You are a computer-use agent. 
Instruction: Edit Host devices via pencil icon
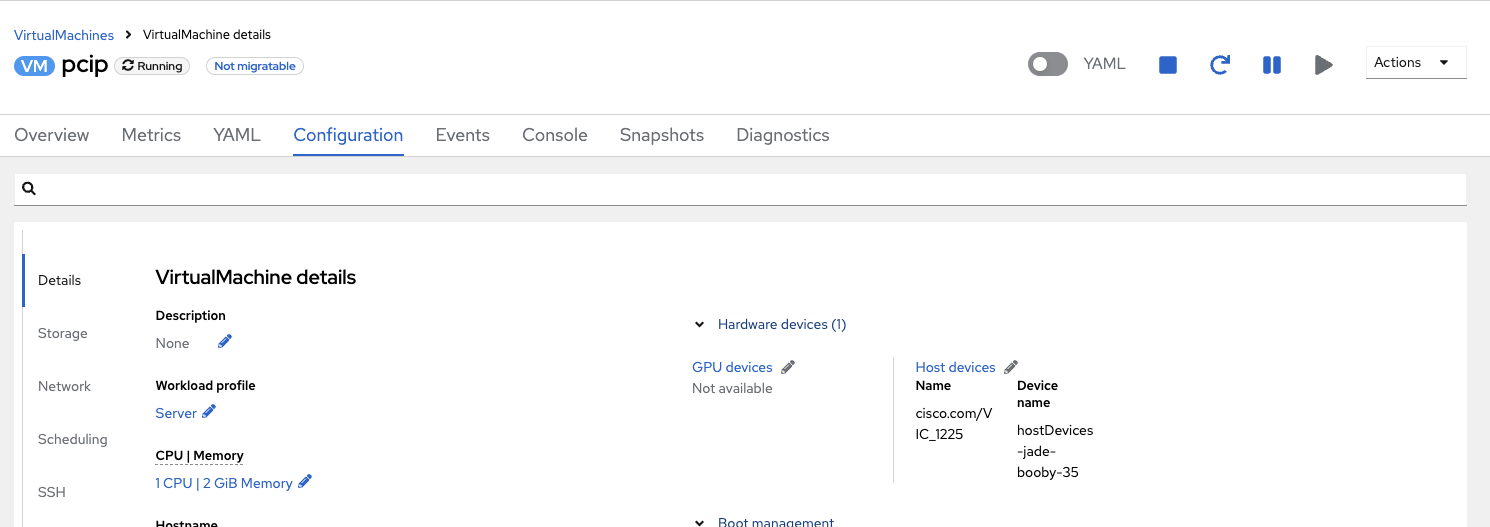coord(1011,367)
